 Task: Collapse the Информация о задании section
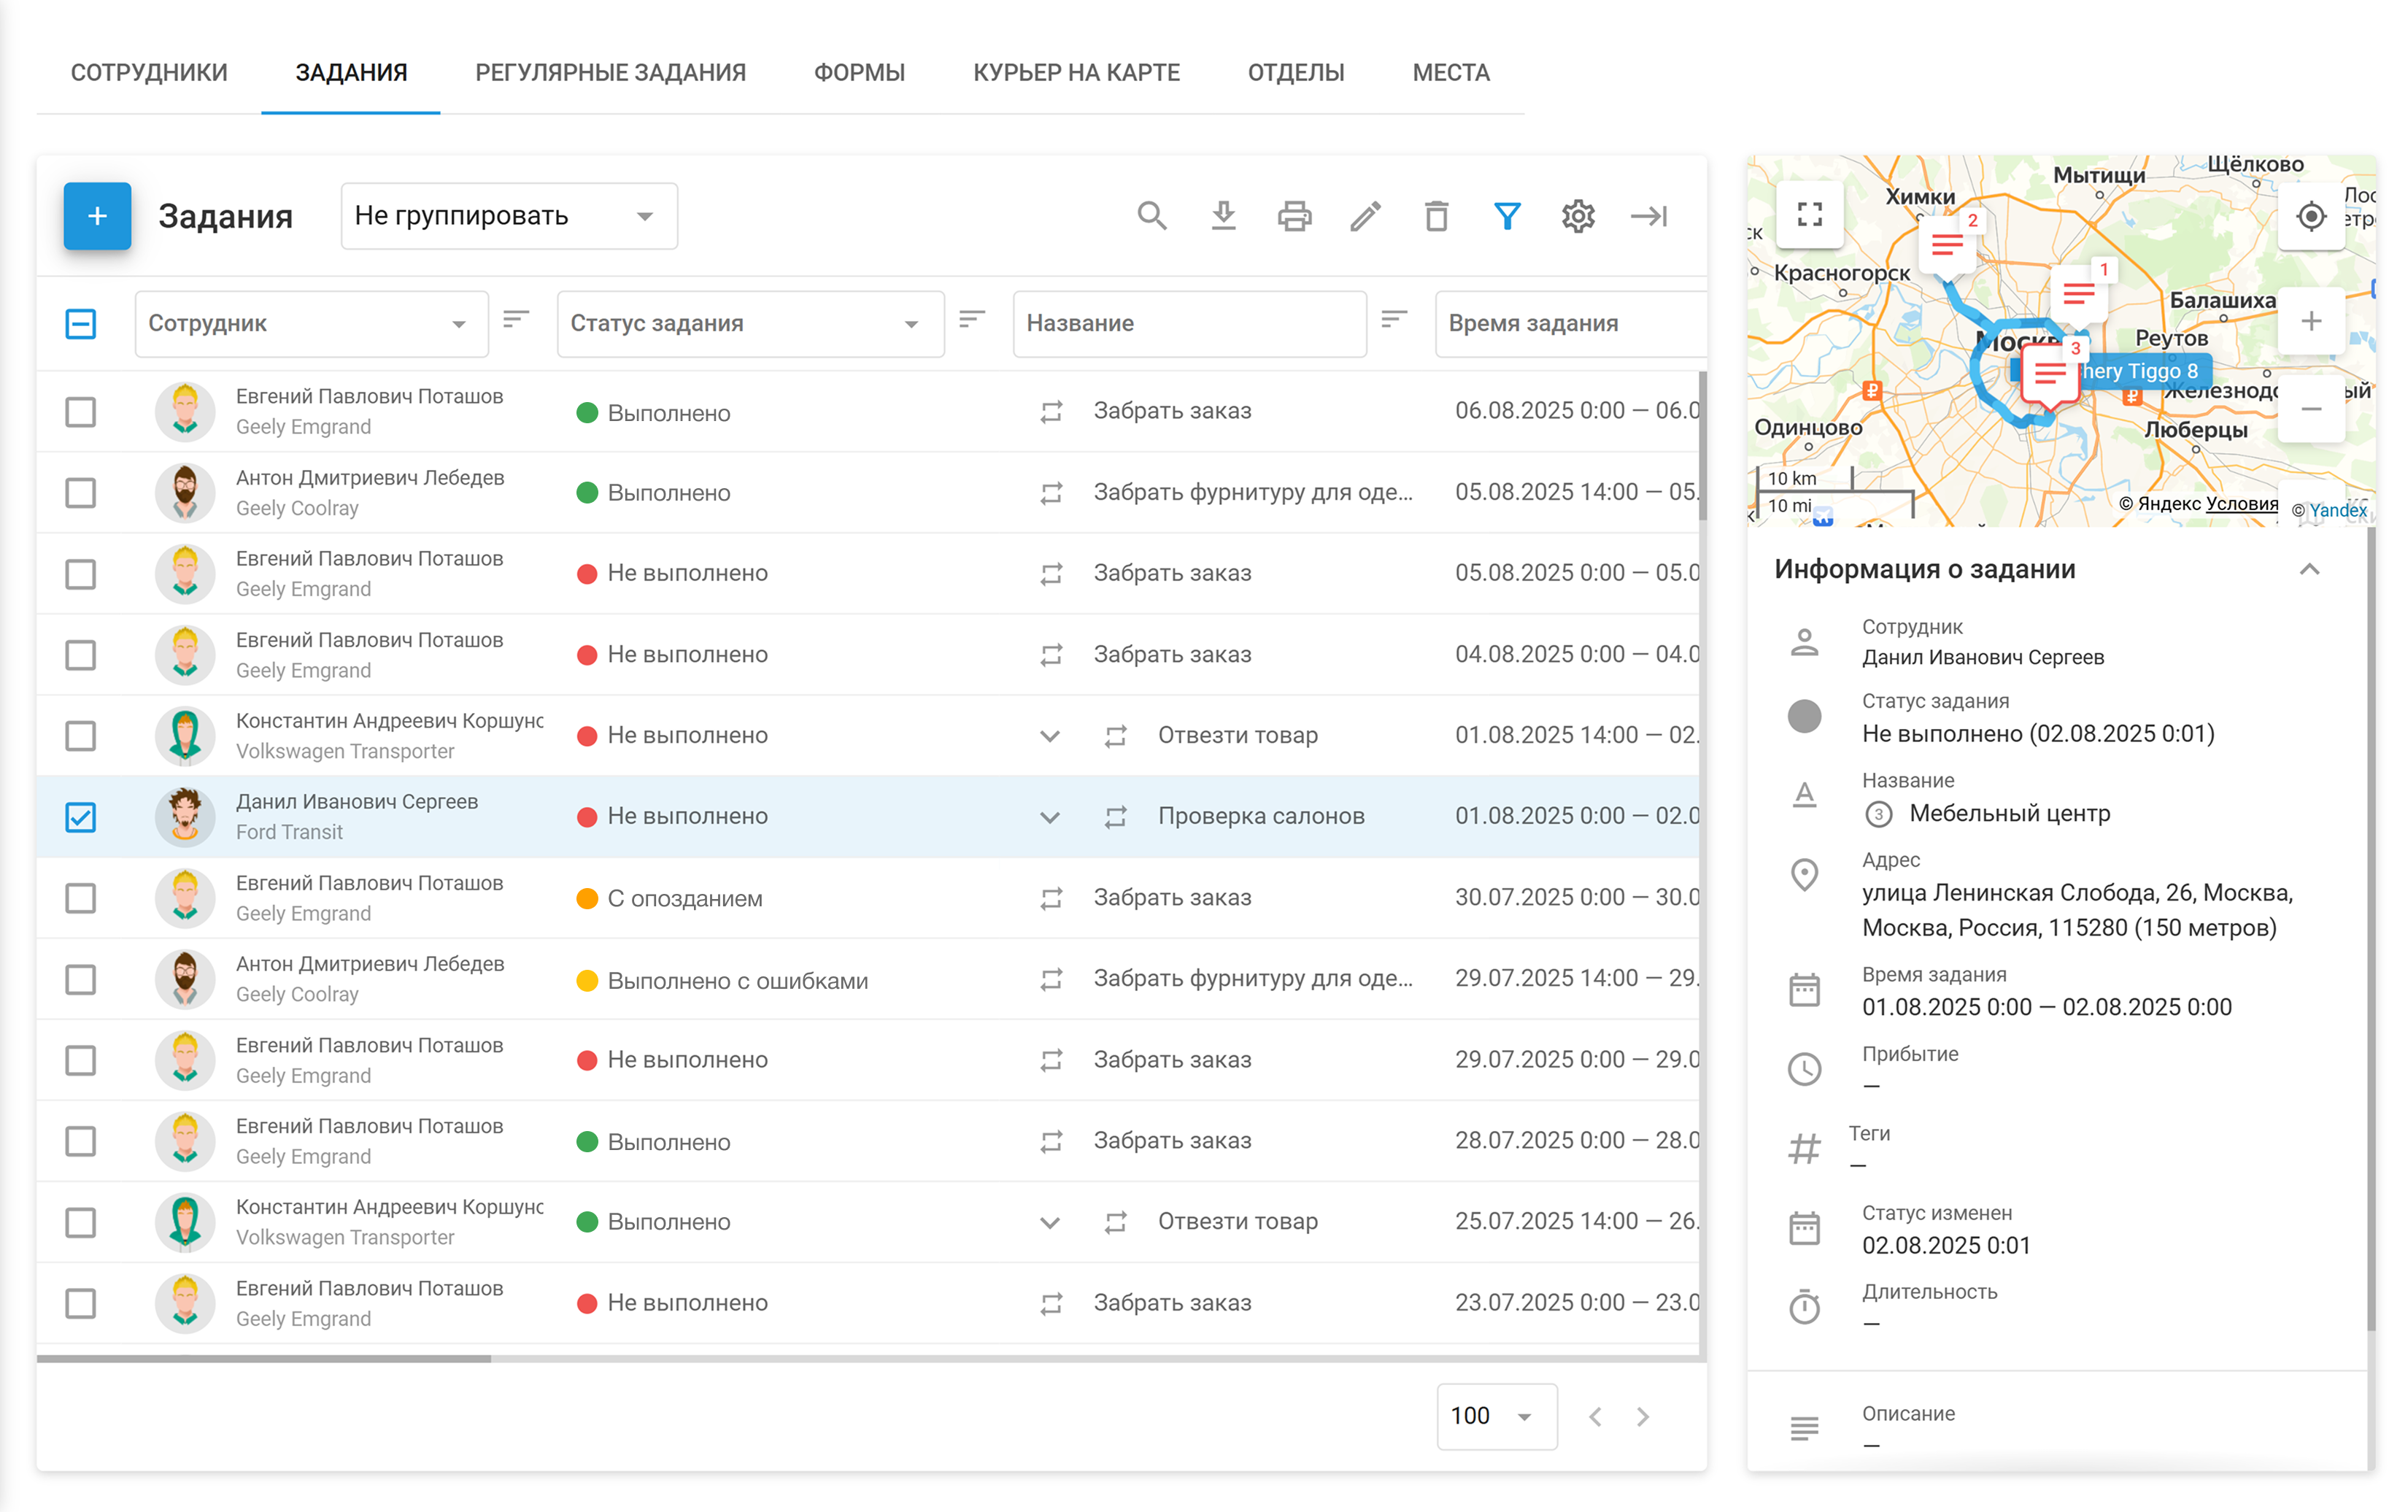point(2308,569)
